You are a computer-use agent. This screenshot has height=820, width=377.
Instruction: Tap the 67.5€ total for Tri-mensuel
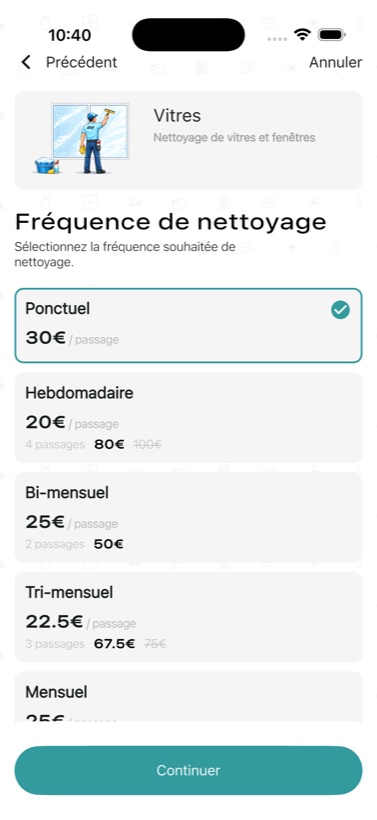115,644
